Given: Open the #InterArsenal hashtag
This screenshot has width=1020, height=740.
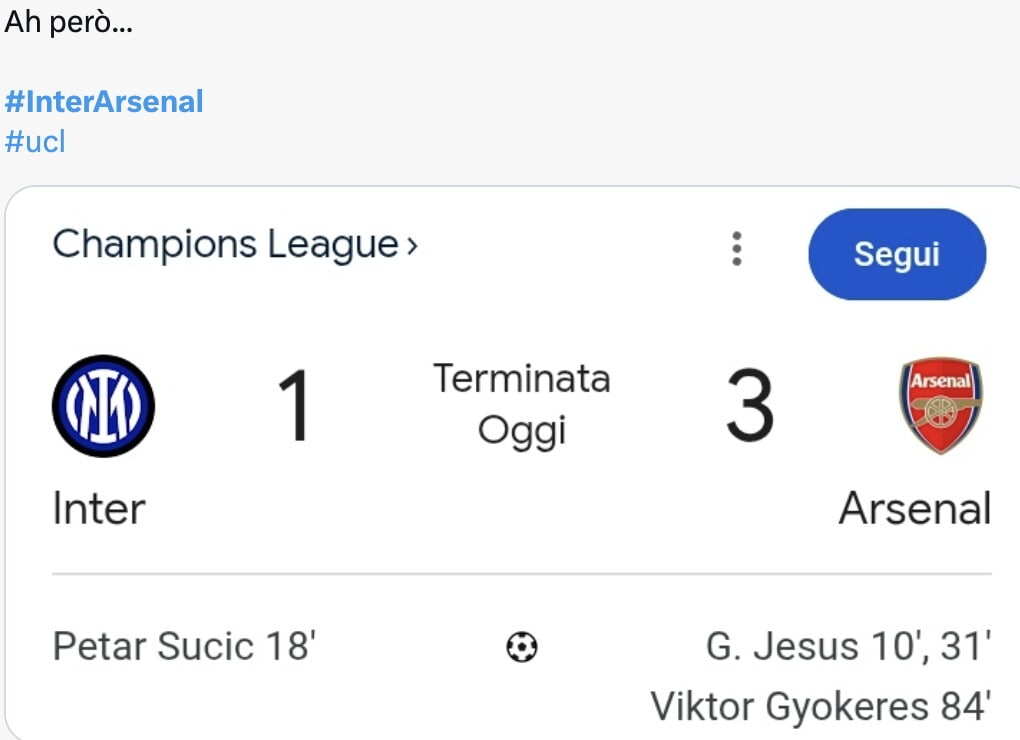Looking at the screenshot, I should [104, 101].
